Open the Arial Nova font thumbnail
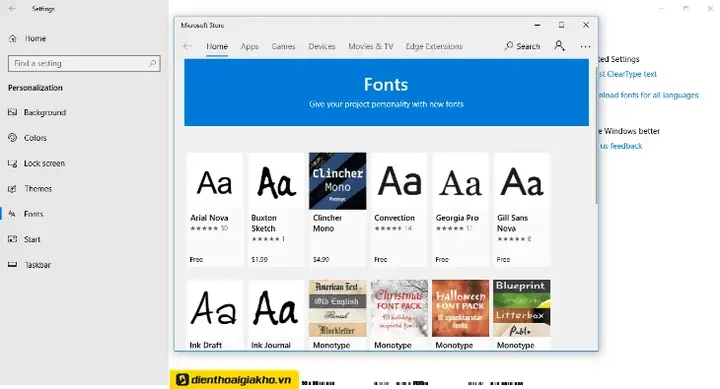The height and width of the screenshot is (389, 720). coord(214,181)
